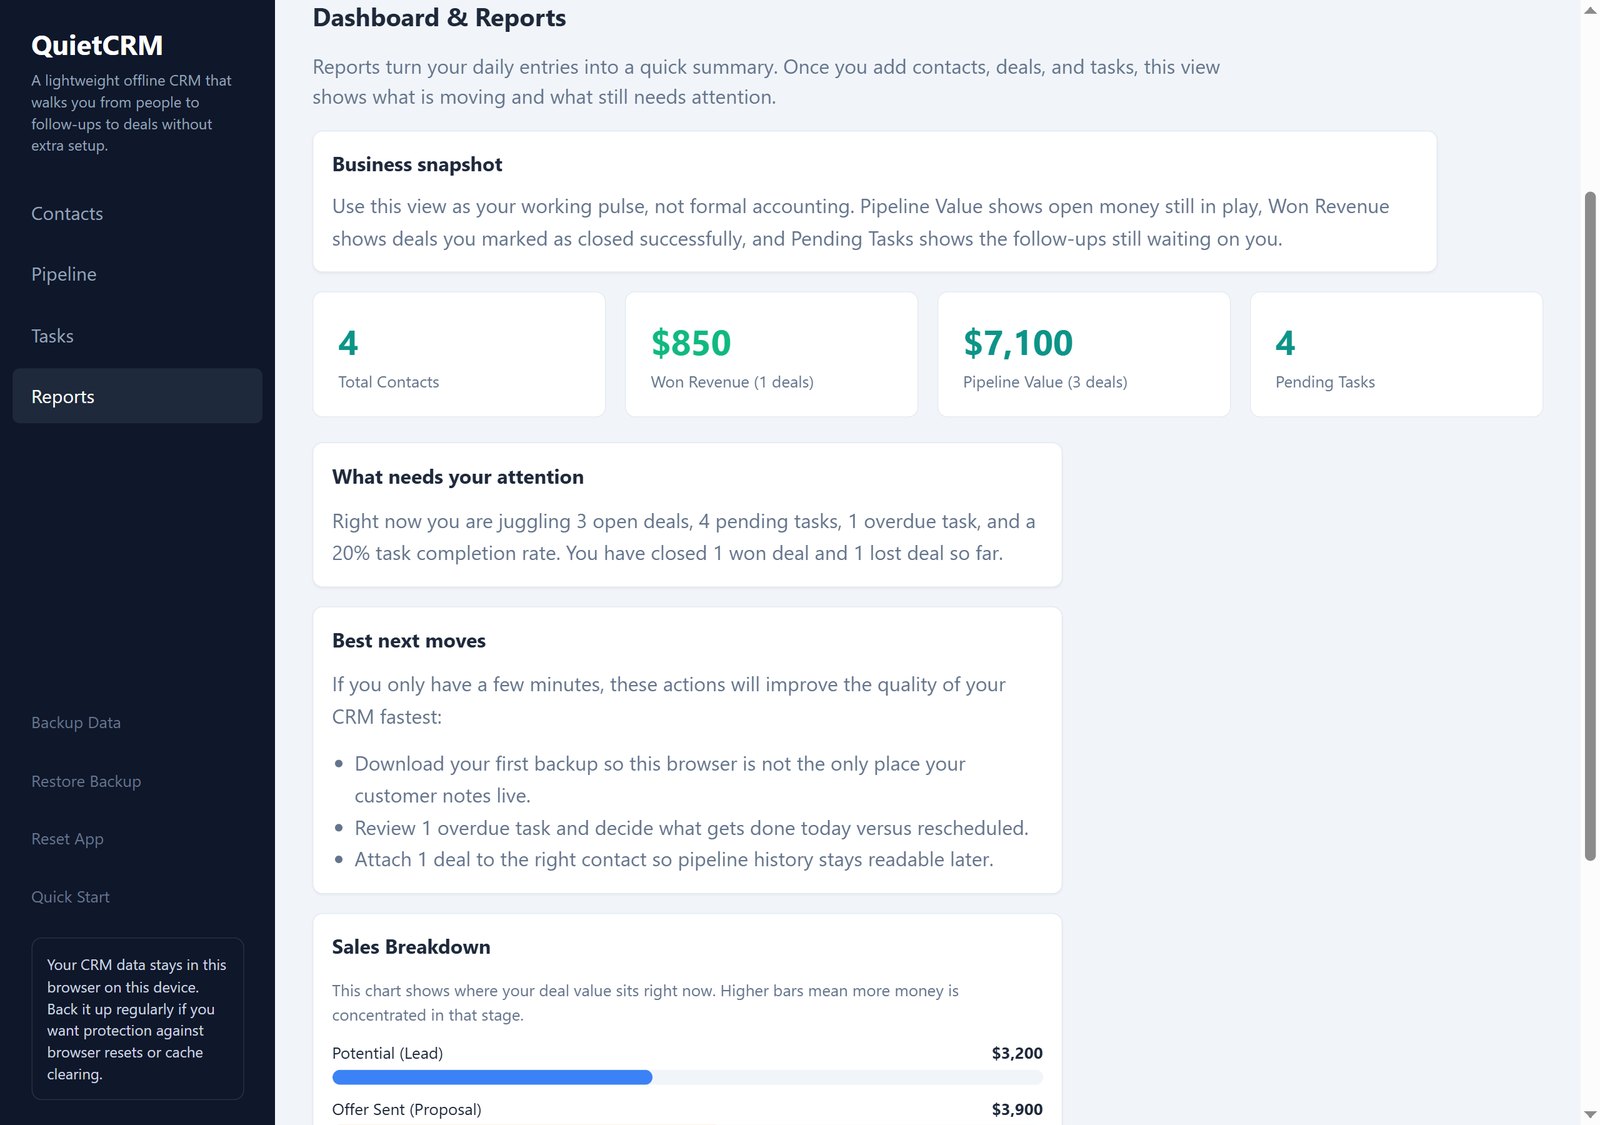Click the "Your CRM data stays" sidebar note

coord(137,1019)
